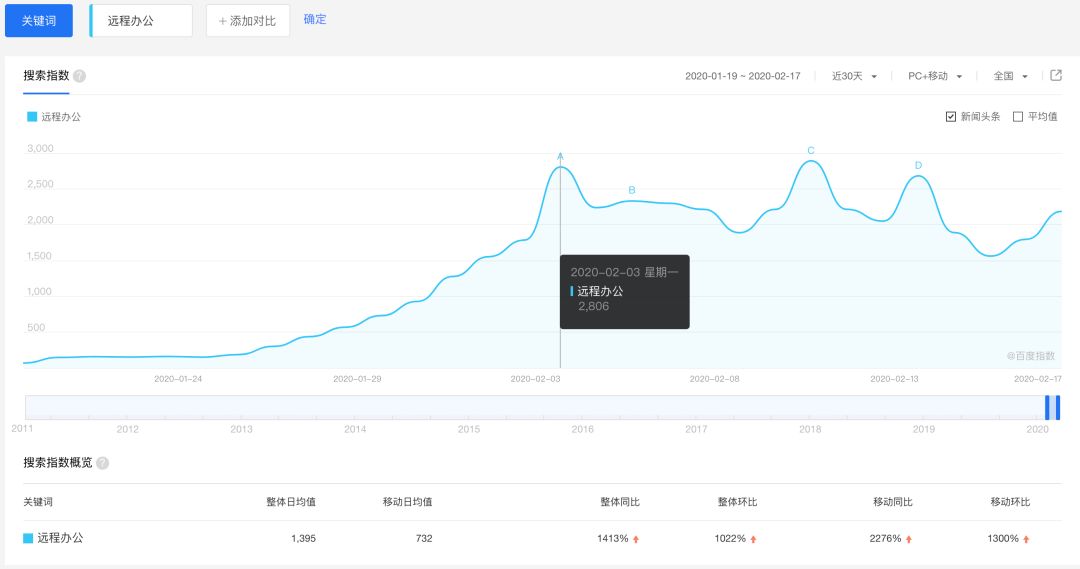Viewport: 1080px width, 569px height.
Task: Click the 远程办公 legend color square
Action: (32, 117)
